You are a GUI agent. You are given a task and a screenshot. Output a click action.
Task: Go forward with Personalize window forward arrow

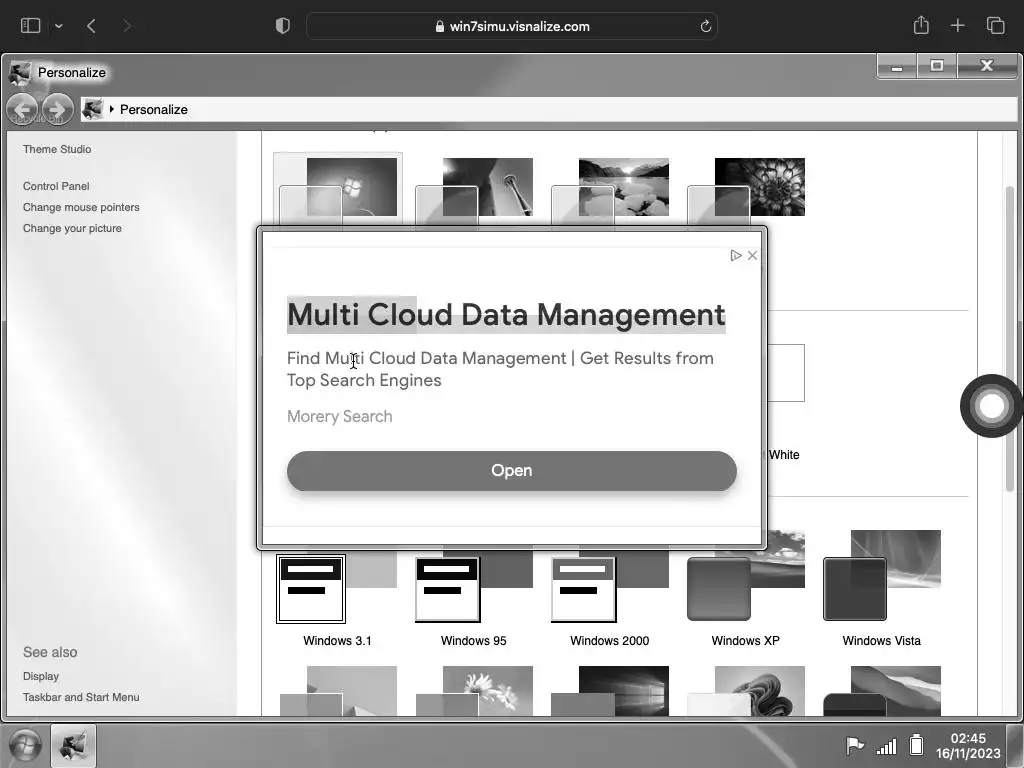coord(57,109)
